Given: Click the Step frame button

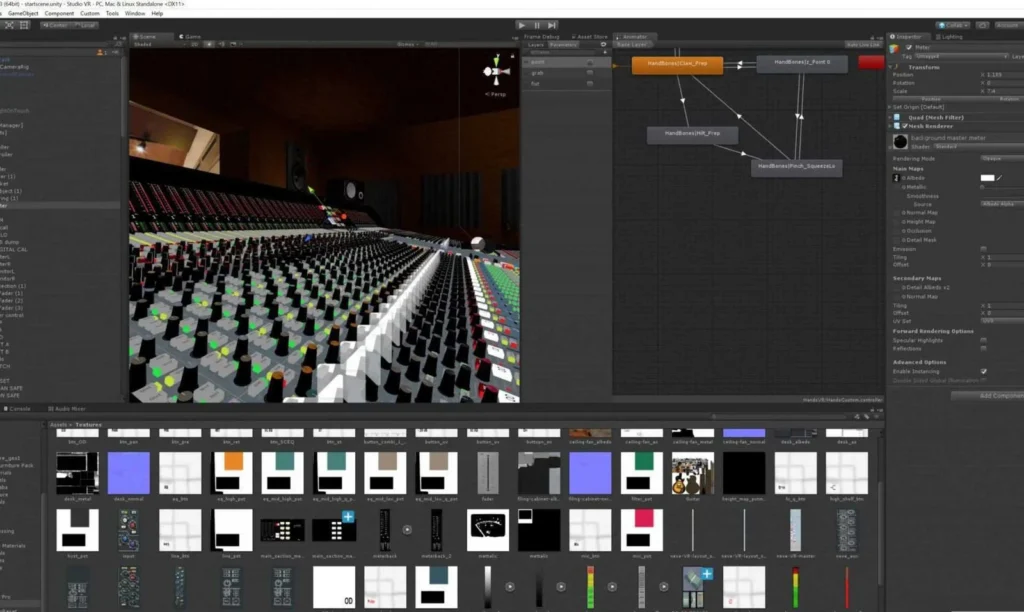Looking at the screenshot, I should pos(553,25).
